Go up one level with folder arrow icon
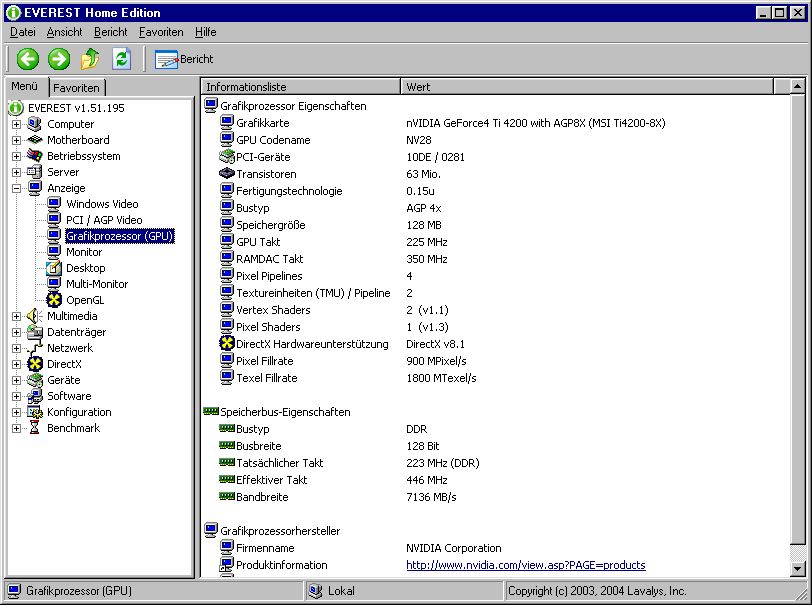 tap(90, 59)
